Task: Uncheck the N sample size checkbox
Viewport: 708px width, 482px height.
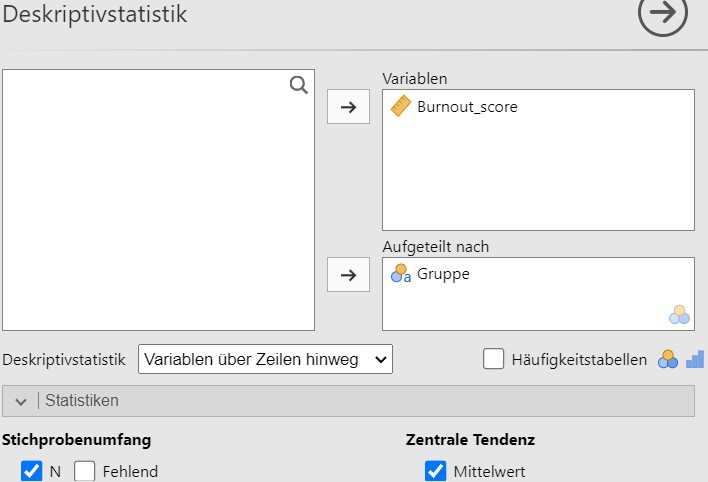Action: [x=32, y=471]
